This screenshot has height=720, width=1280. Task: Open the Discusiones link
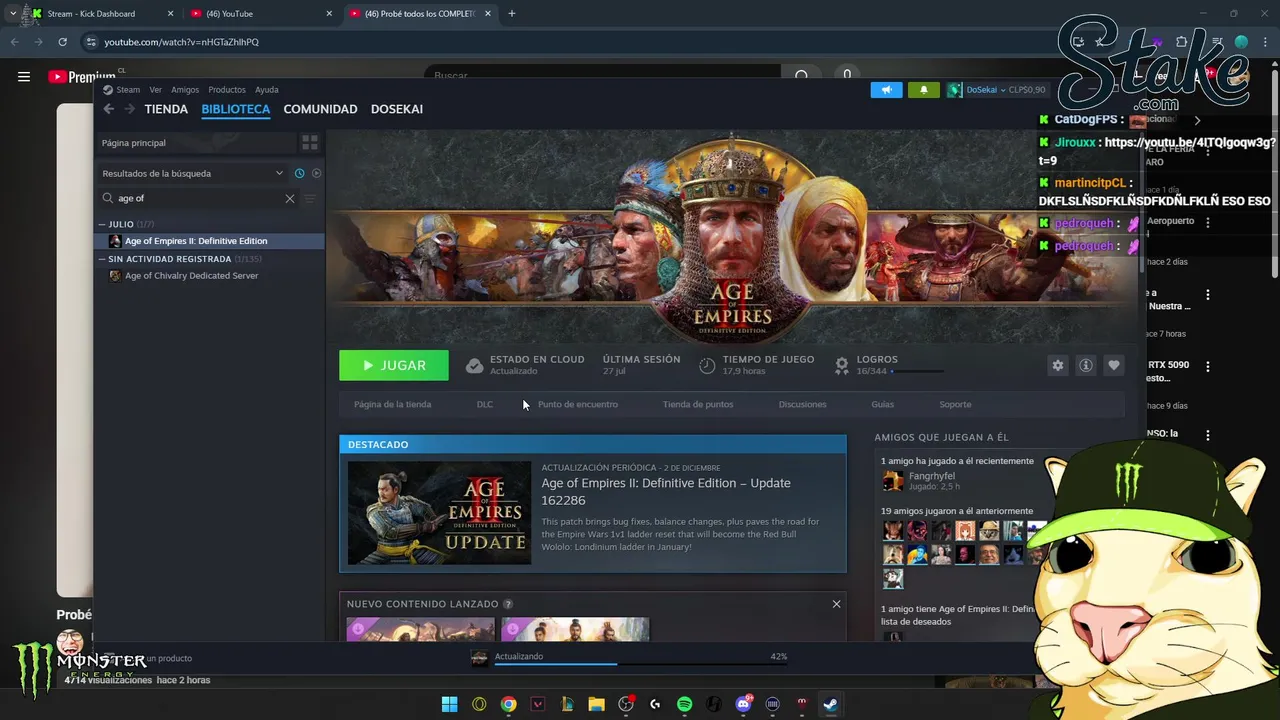(802, 404)
